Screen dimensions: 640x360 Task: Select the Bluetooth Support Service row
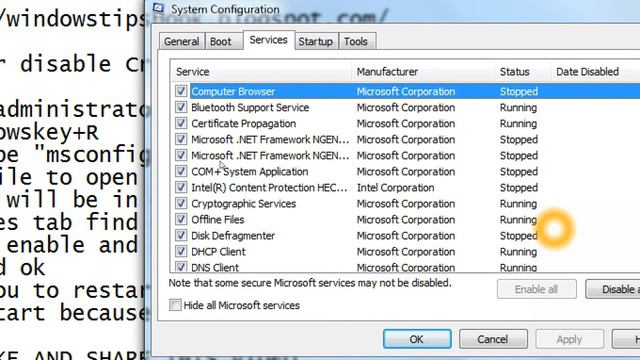pos(406,107)
